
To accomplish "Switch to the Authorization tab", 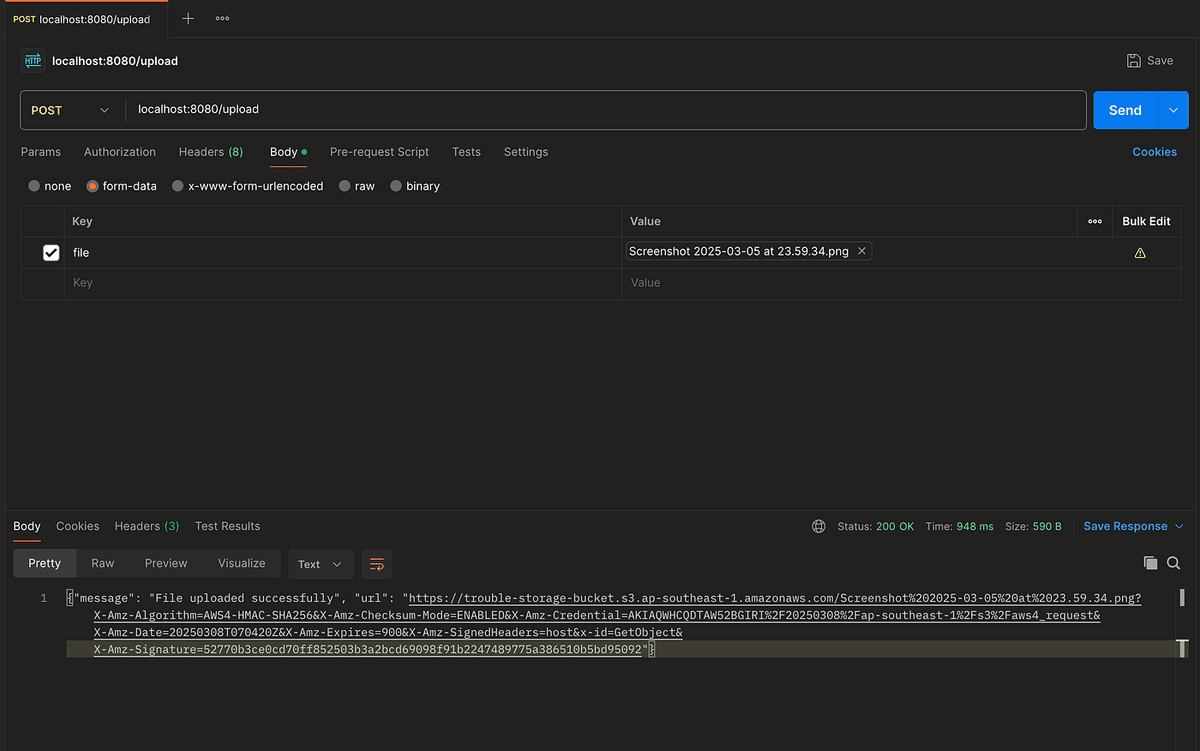I will coord(120,152).
